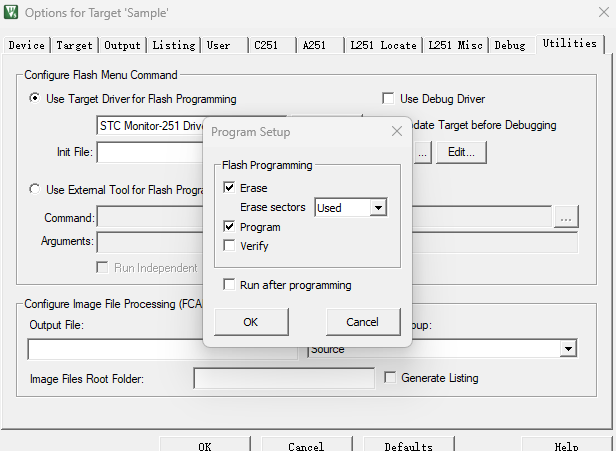Click the Edit... button
Viewport: 616px width, 451px height.
coord(461,152)
